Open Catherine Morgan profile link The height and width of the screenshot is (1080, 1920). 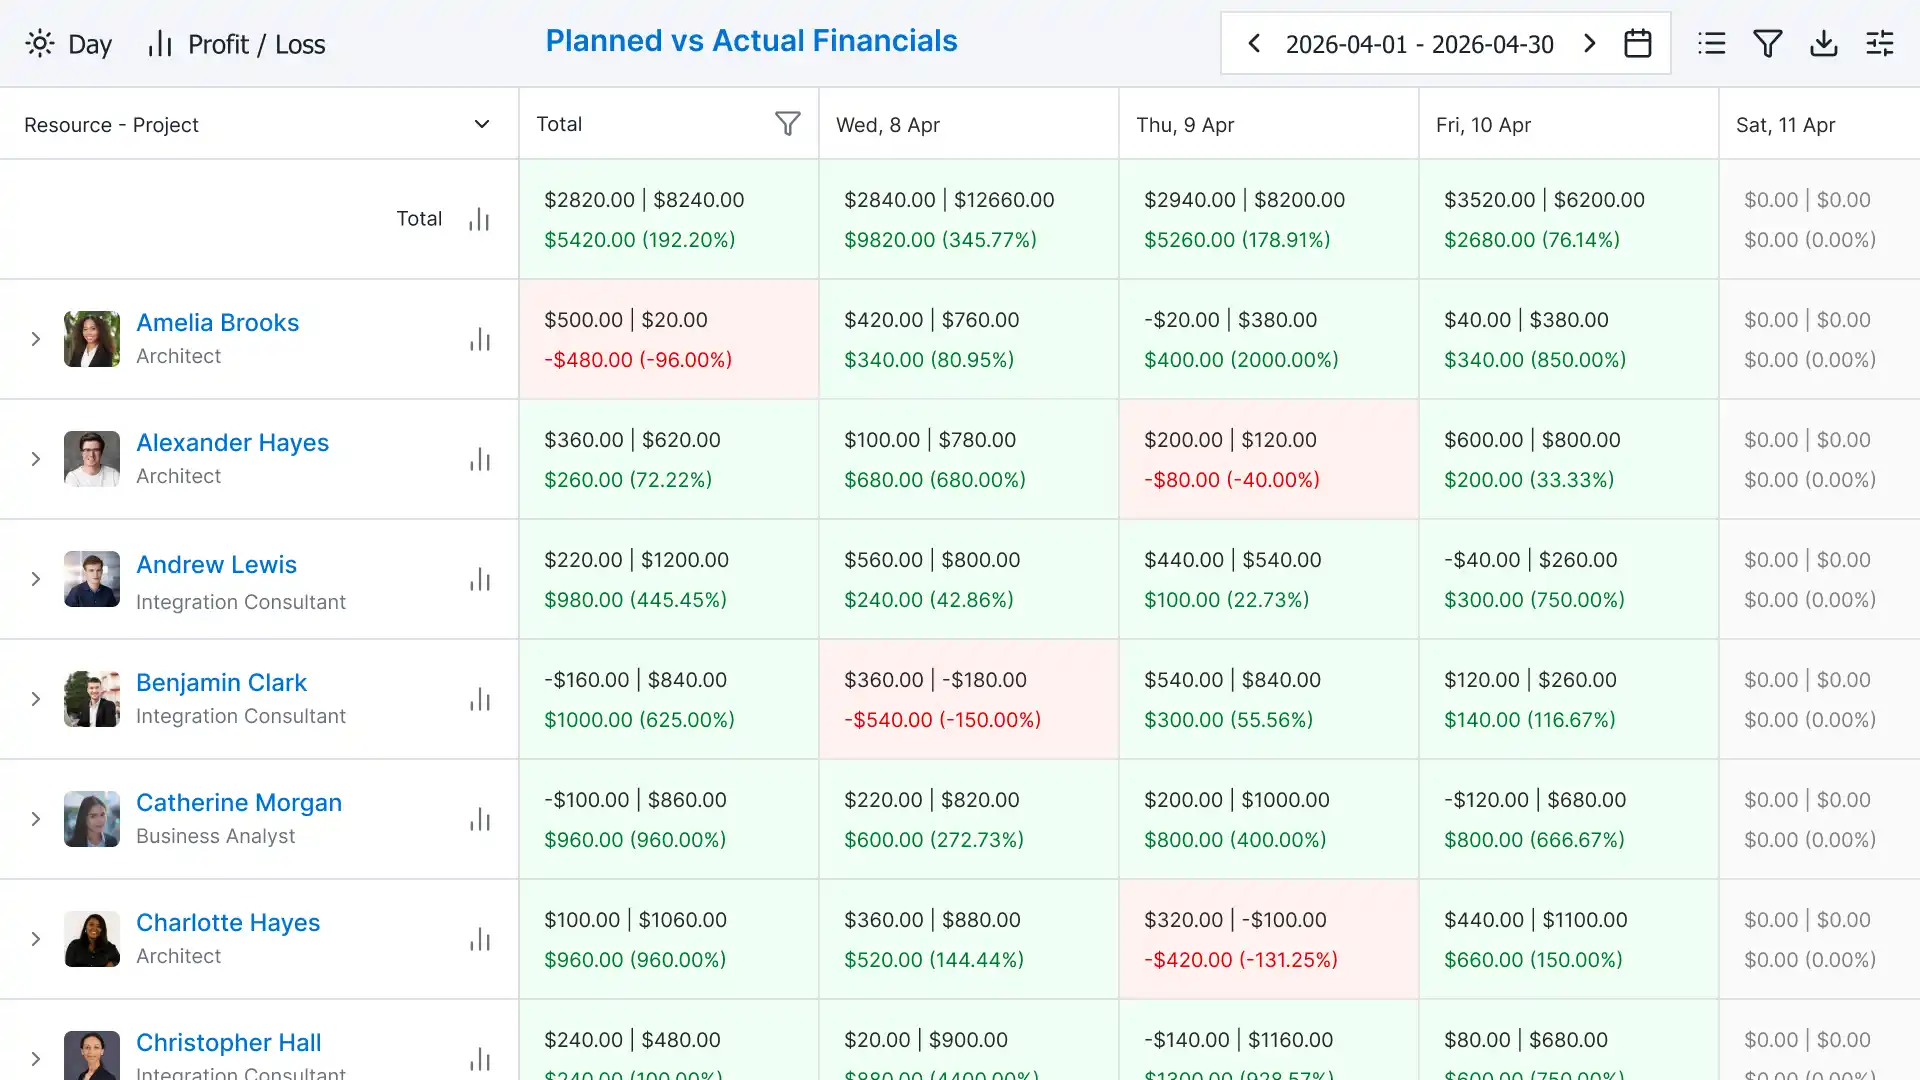click(239, 802)
